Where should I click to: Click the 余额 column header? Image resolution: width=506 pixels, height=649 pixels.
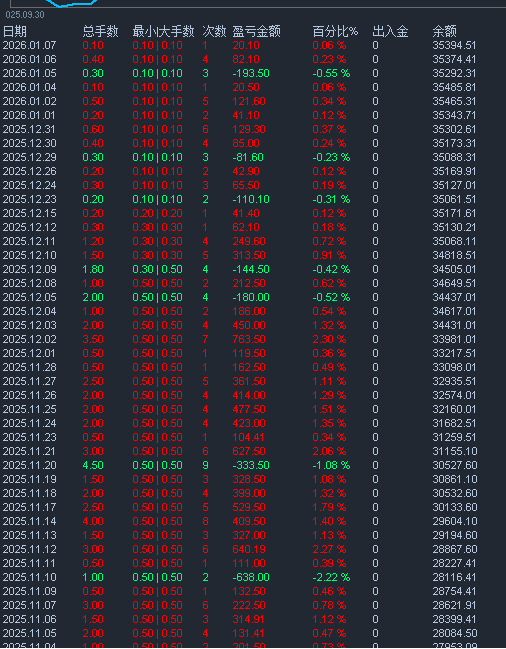444,31
